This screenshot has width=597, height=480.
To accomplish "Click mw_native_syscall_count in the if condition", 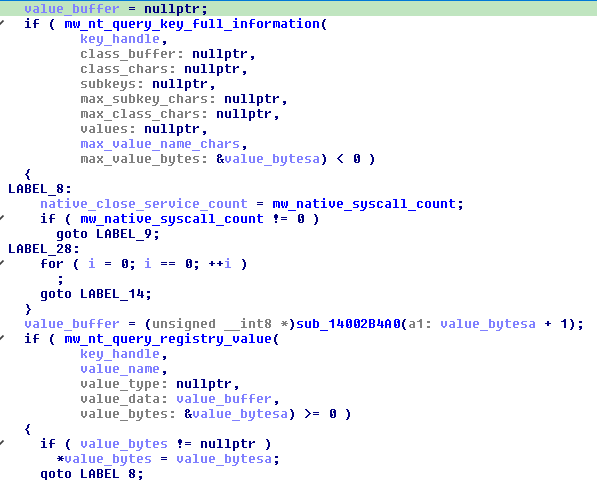I will (x=172, y=218).
